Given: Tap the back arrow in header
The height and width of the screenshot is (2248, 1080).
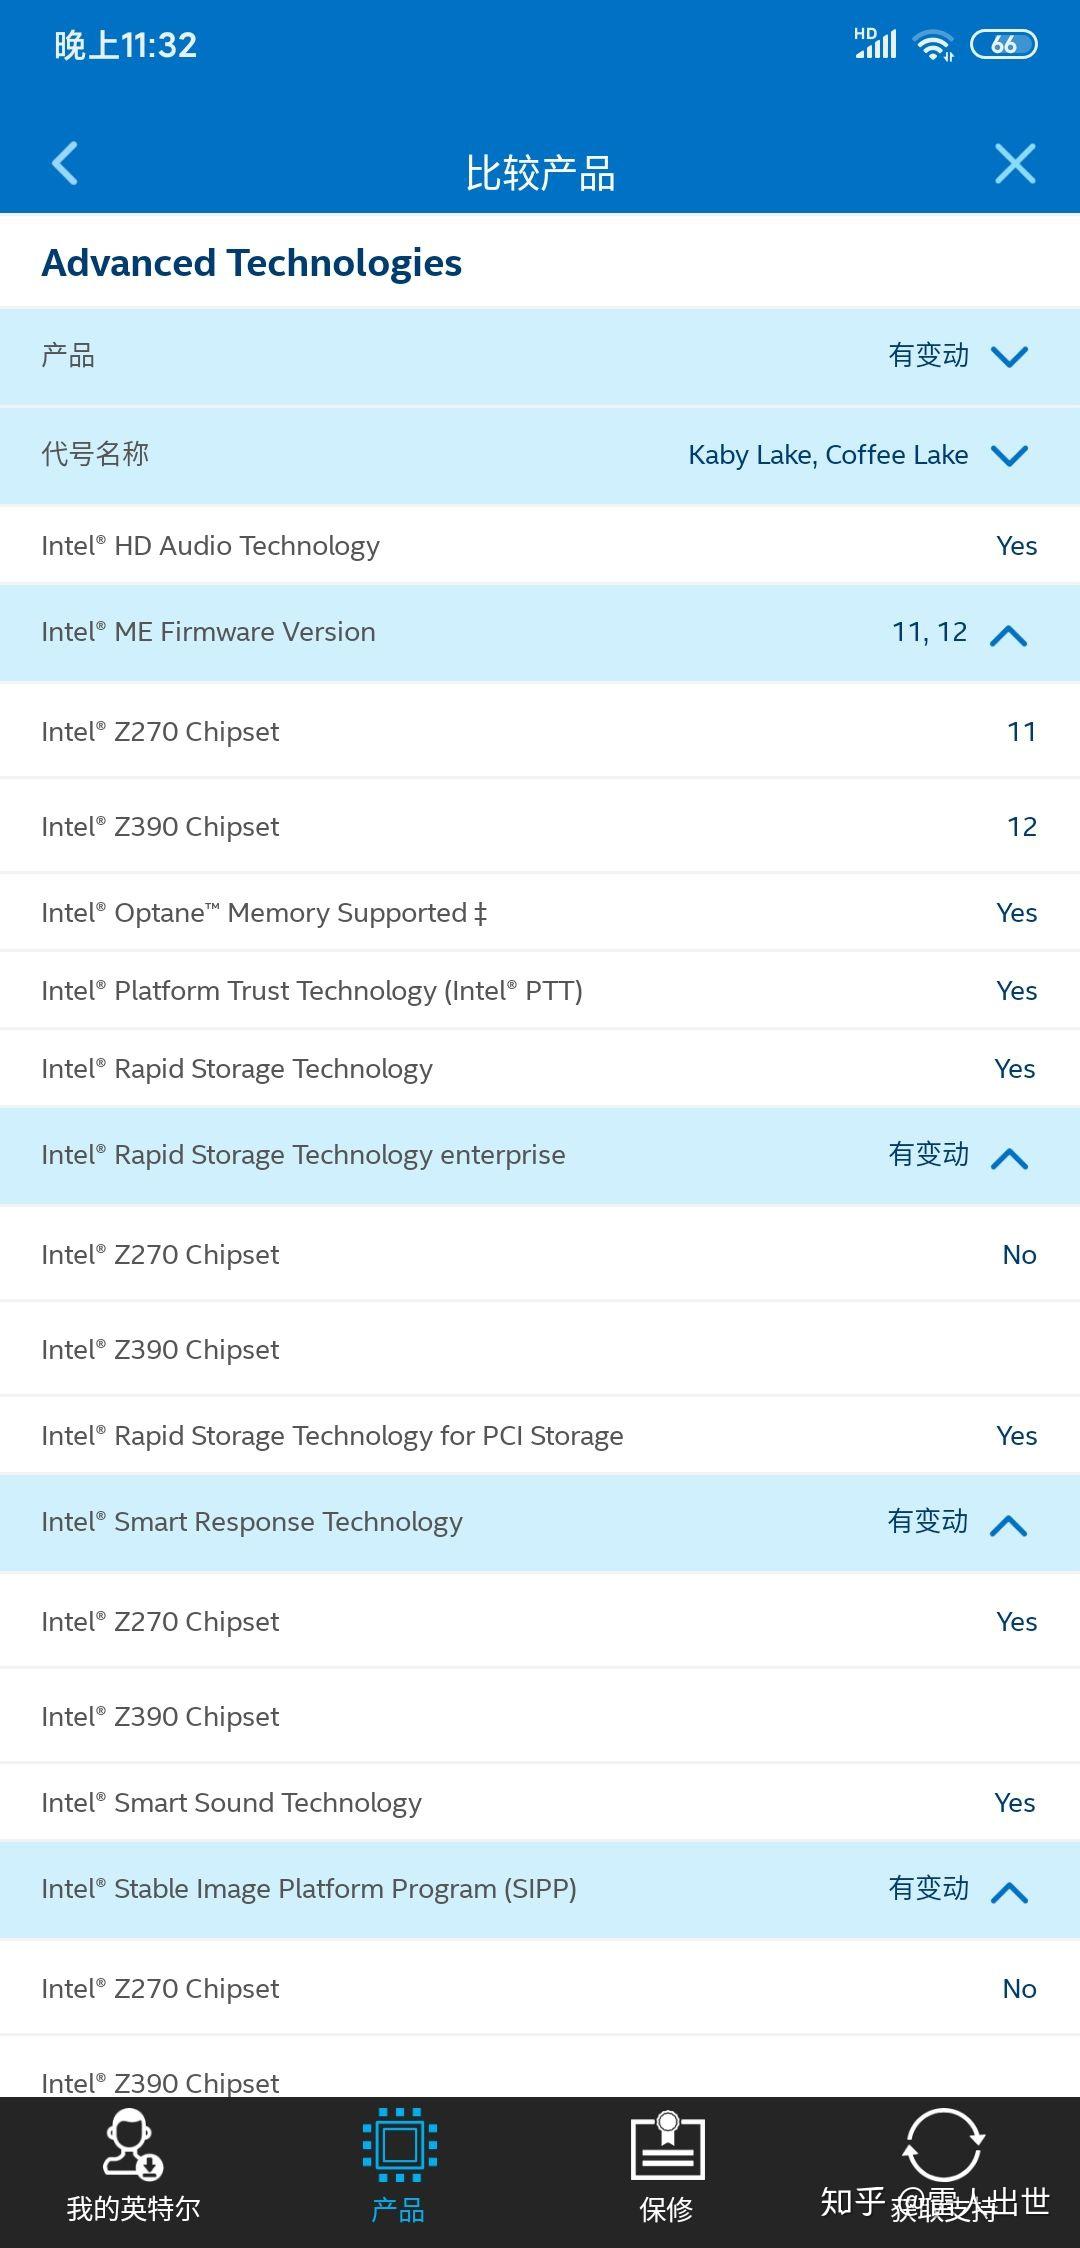Looking at the screenshot, I should 65,164.
